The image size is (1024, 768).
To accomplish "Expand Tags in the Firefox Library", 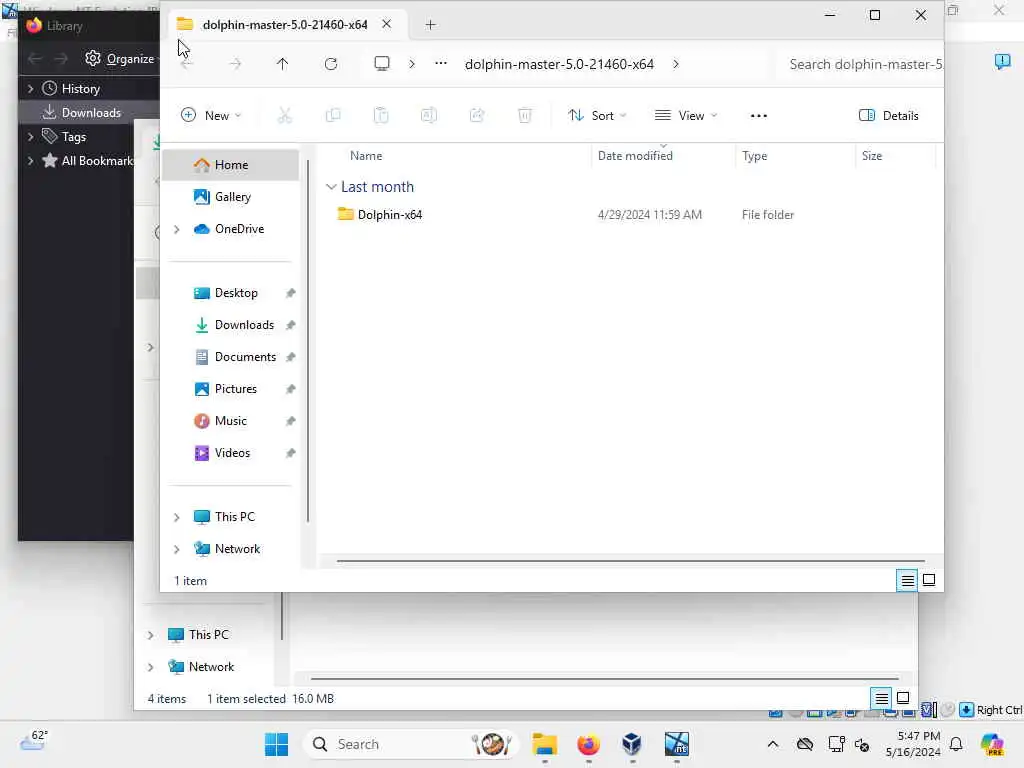I will (x=30, y=136).
